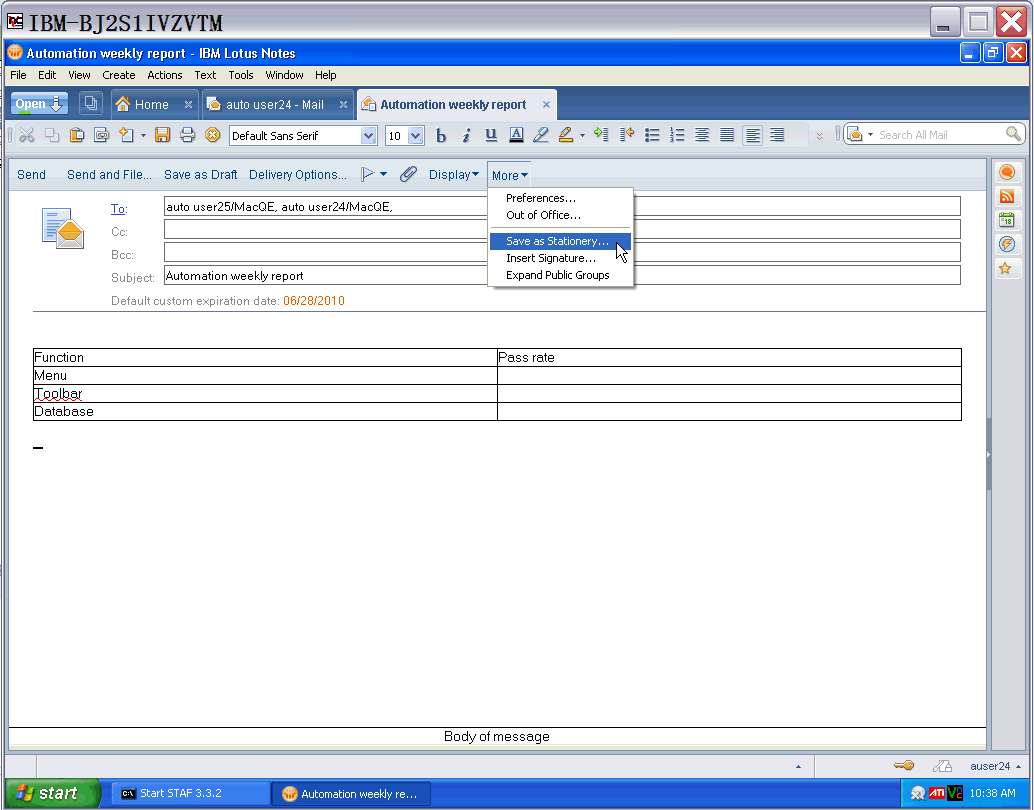Click the Outdent icon
This screenshot has height=810, width=1034.
pyautogui.click(x=626, y=135)
